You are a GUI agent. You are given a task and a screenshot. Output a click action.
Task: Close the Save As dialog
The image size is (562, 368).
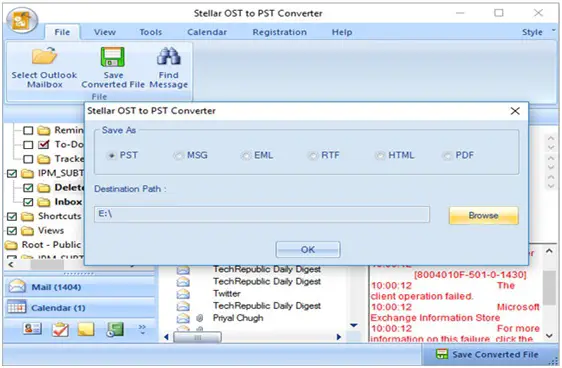(x=515, y=111)
